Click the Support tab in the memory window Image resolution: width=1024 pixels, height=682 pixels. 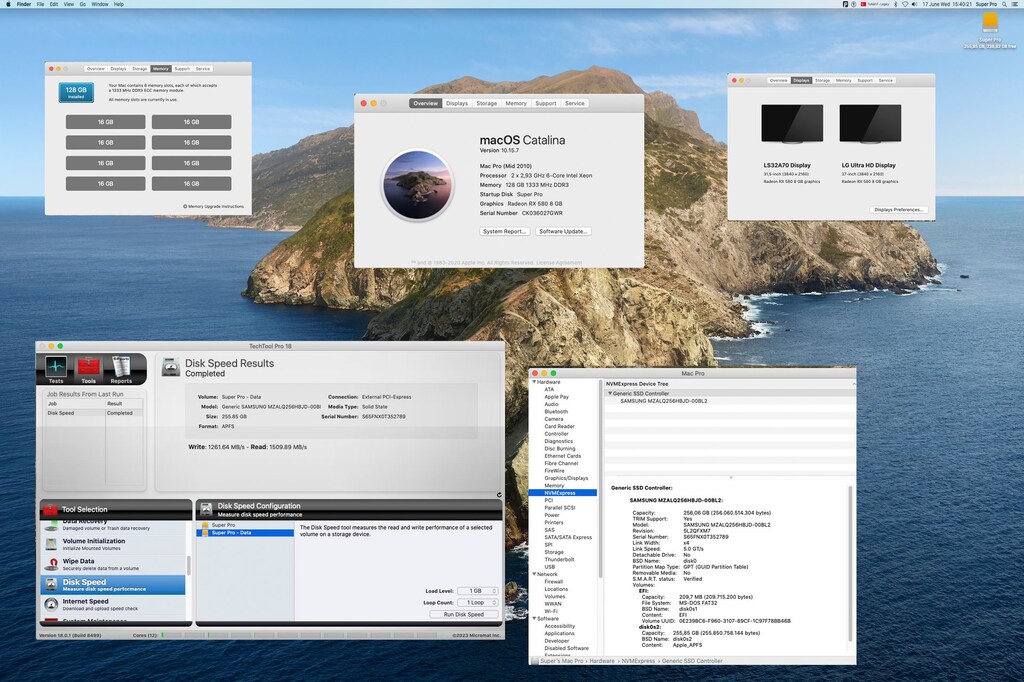click(182, 69)
